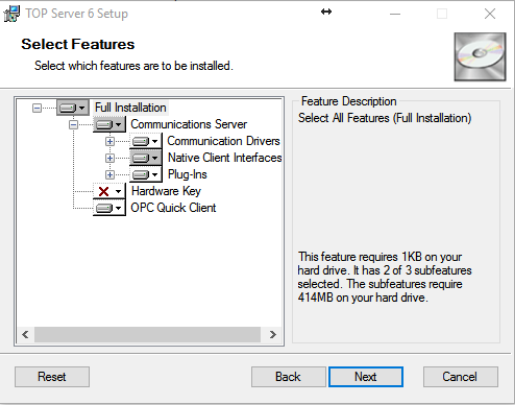
Task: Click the scroll right arrow of feature tree
Action: coord(273,334)
